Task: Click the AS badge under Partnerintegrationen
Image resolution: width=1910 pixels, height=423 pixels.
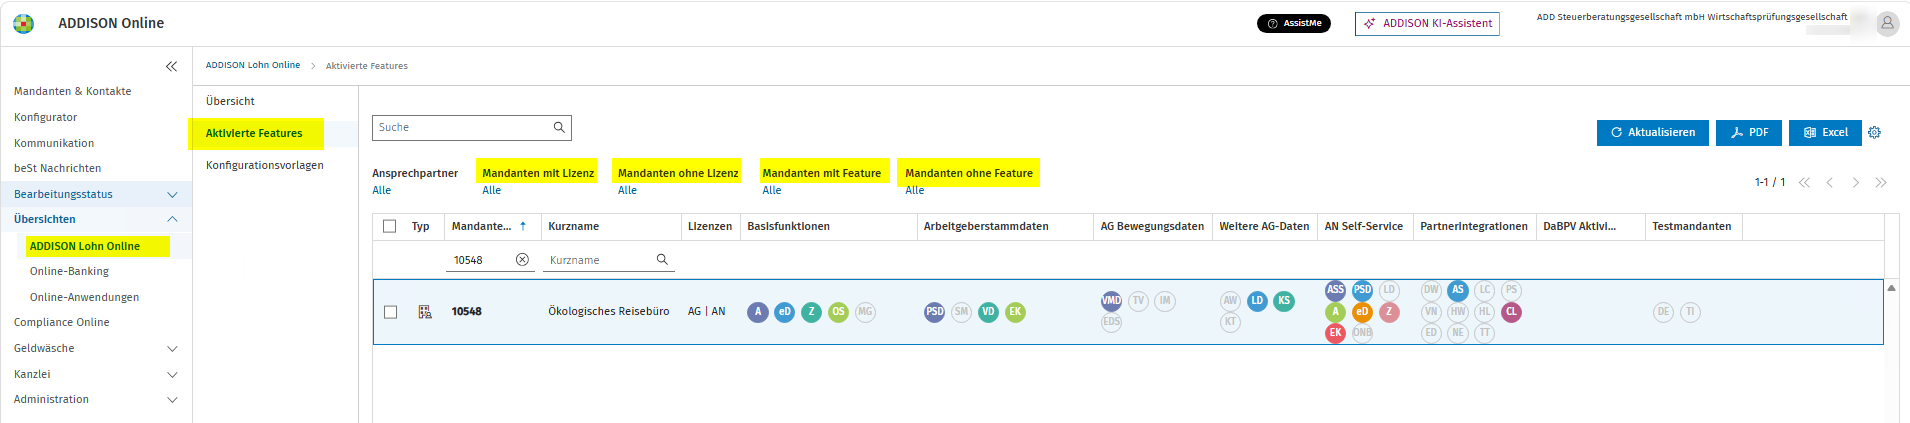Action: pyautogui.click(x=1458, y=290)
